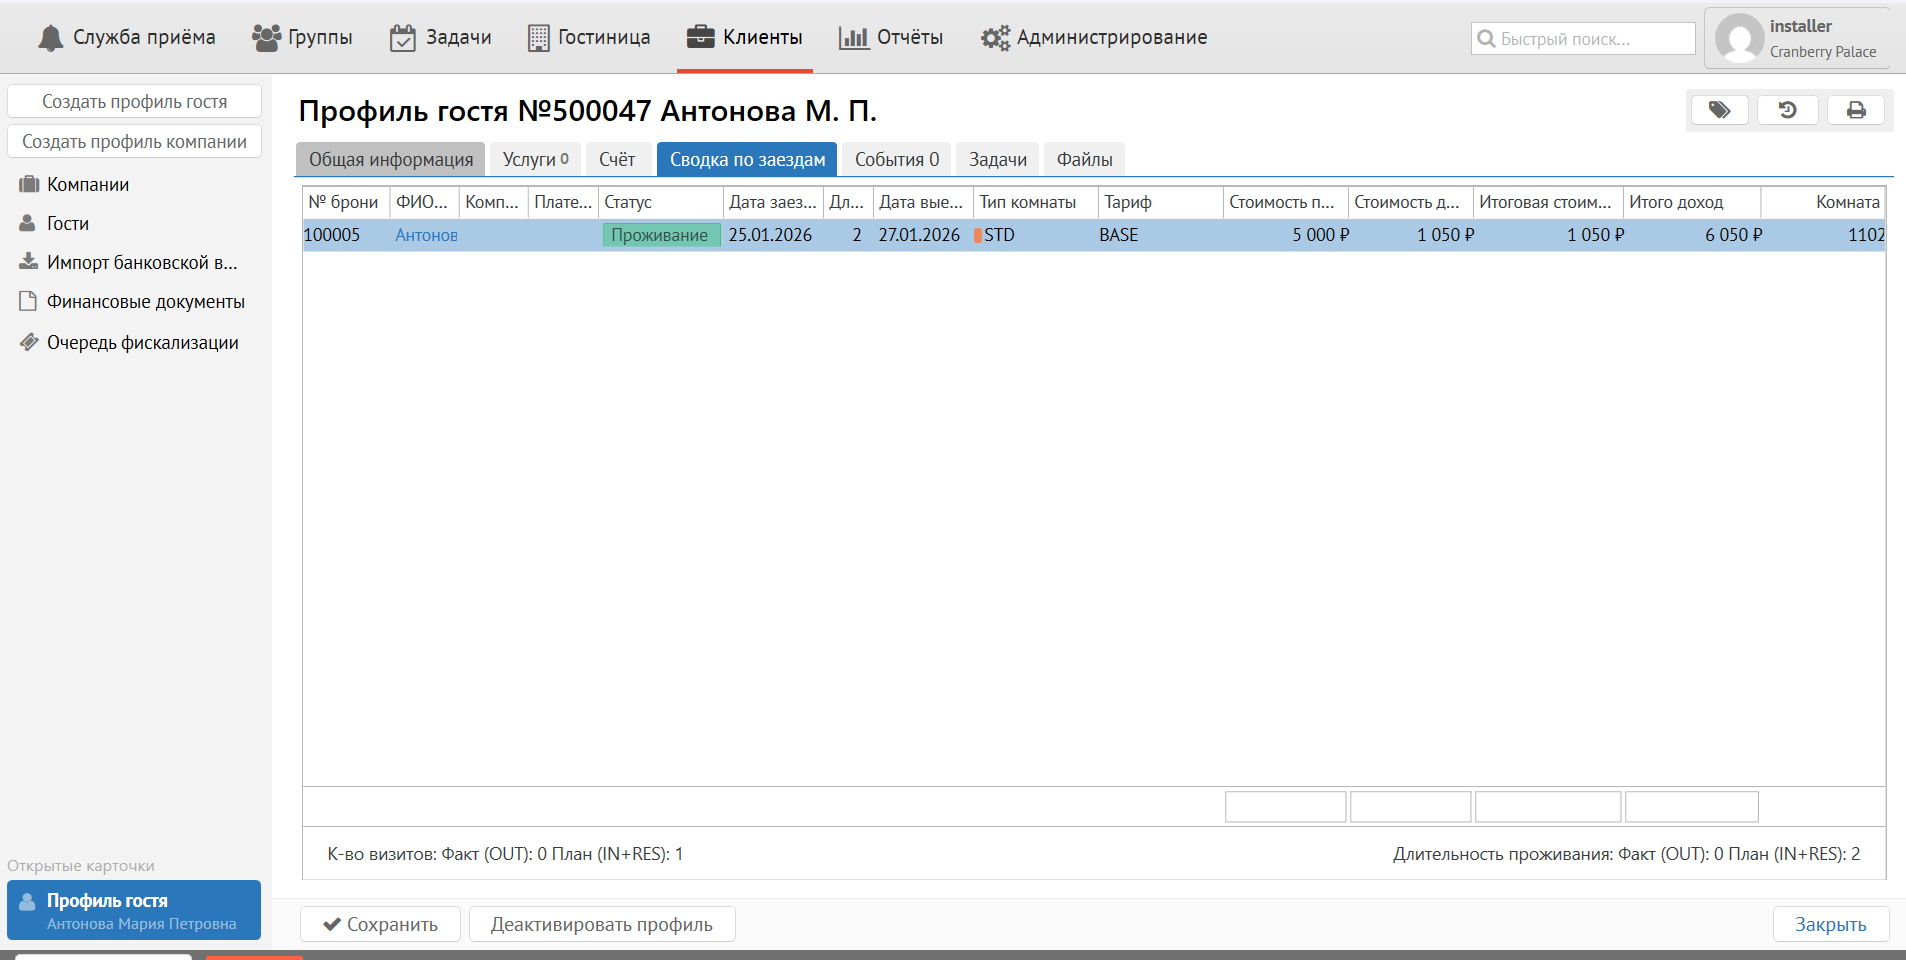Switch to the Счёт tab
This screenshot has height=960, width=1906.
point(617,160)
